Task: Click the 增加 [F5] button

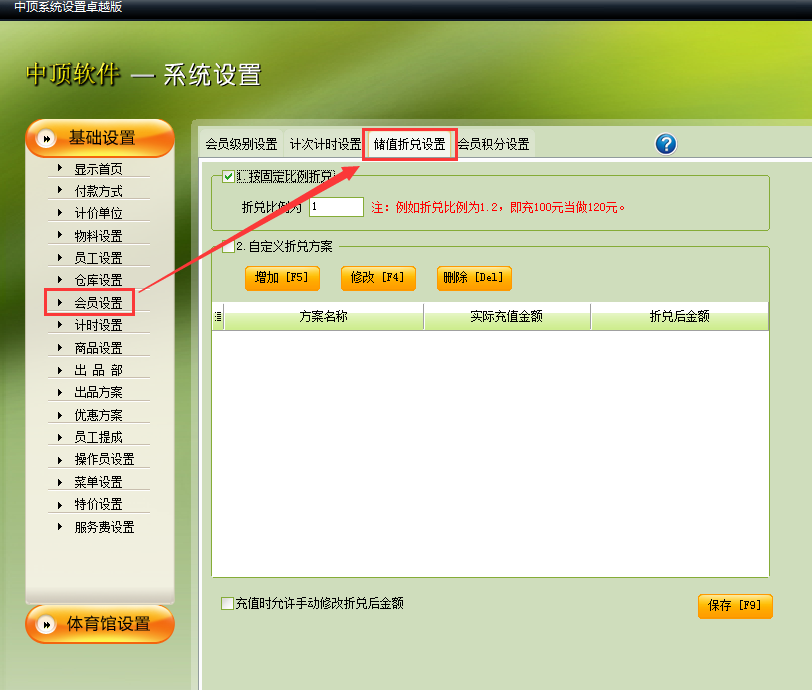Action: [282, 278]
